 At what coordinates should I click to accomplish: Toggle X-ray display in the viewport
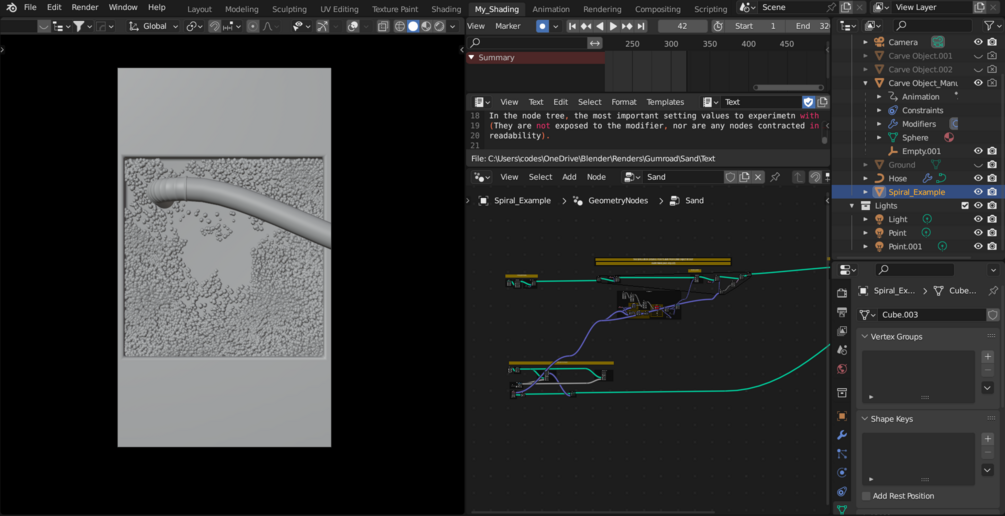(383, 26)
